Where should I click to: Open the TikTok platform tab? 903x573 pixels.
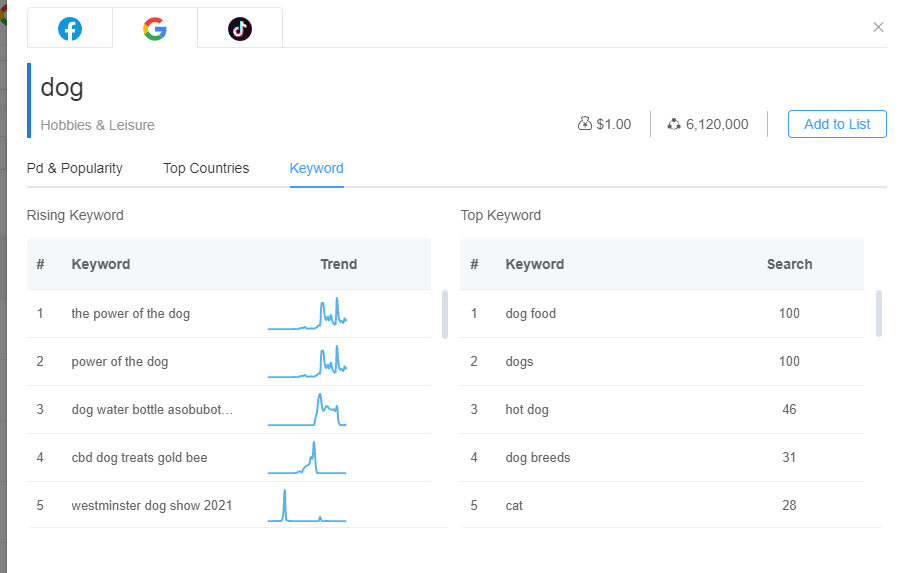pyautogui.click(x=240, y=29)
